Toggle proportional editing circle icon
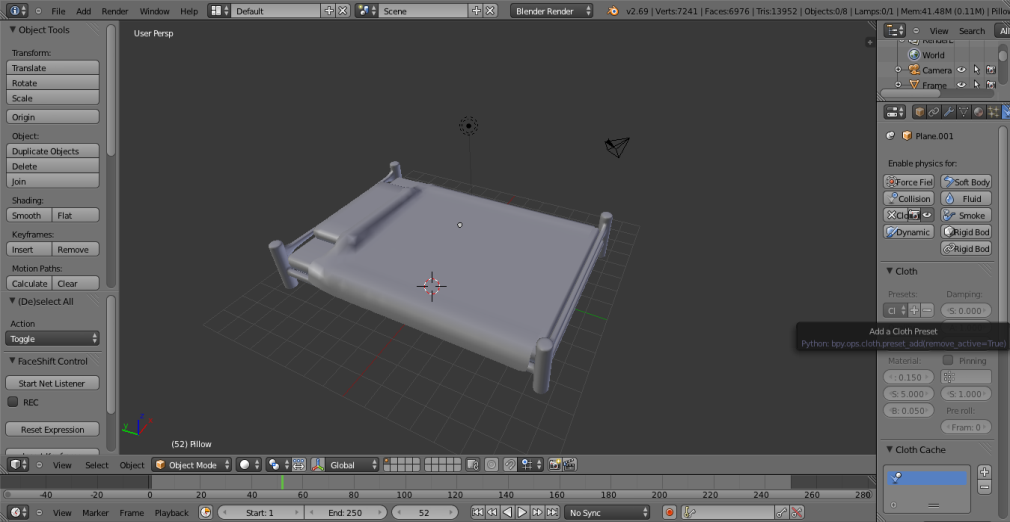Image resolution: width=1010 pixels, height=522 pixels. [491, 465]
